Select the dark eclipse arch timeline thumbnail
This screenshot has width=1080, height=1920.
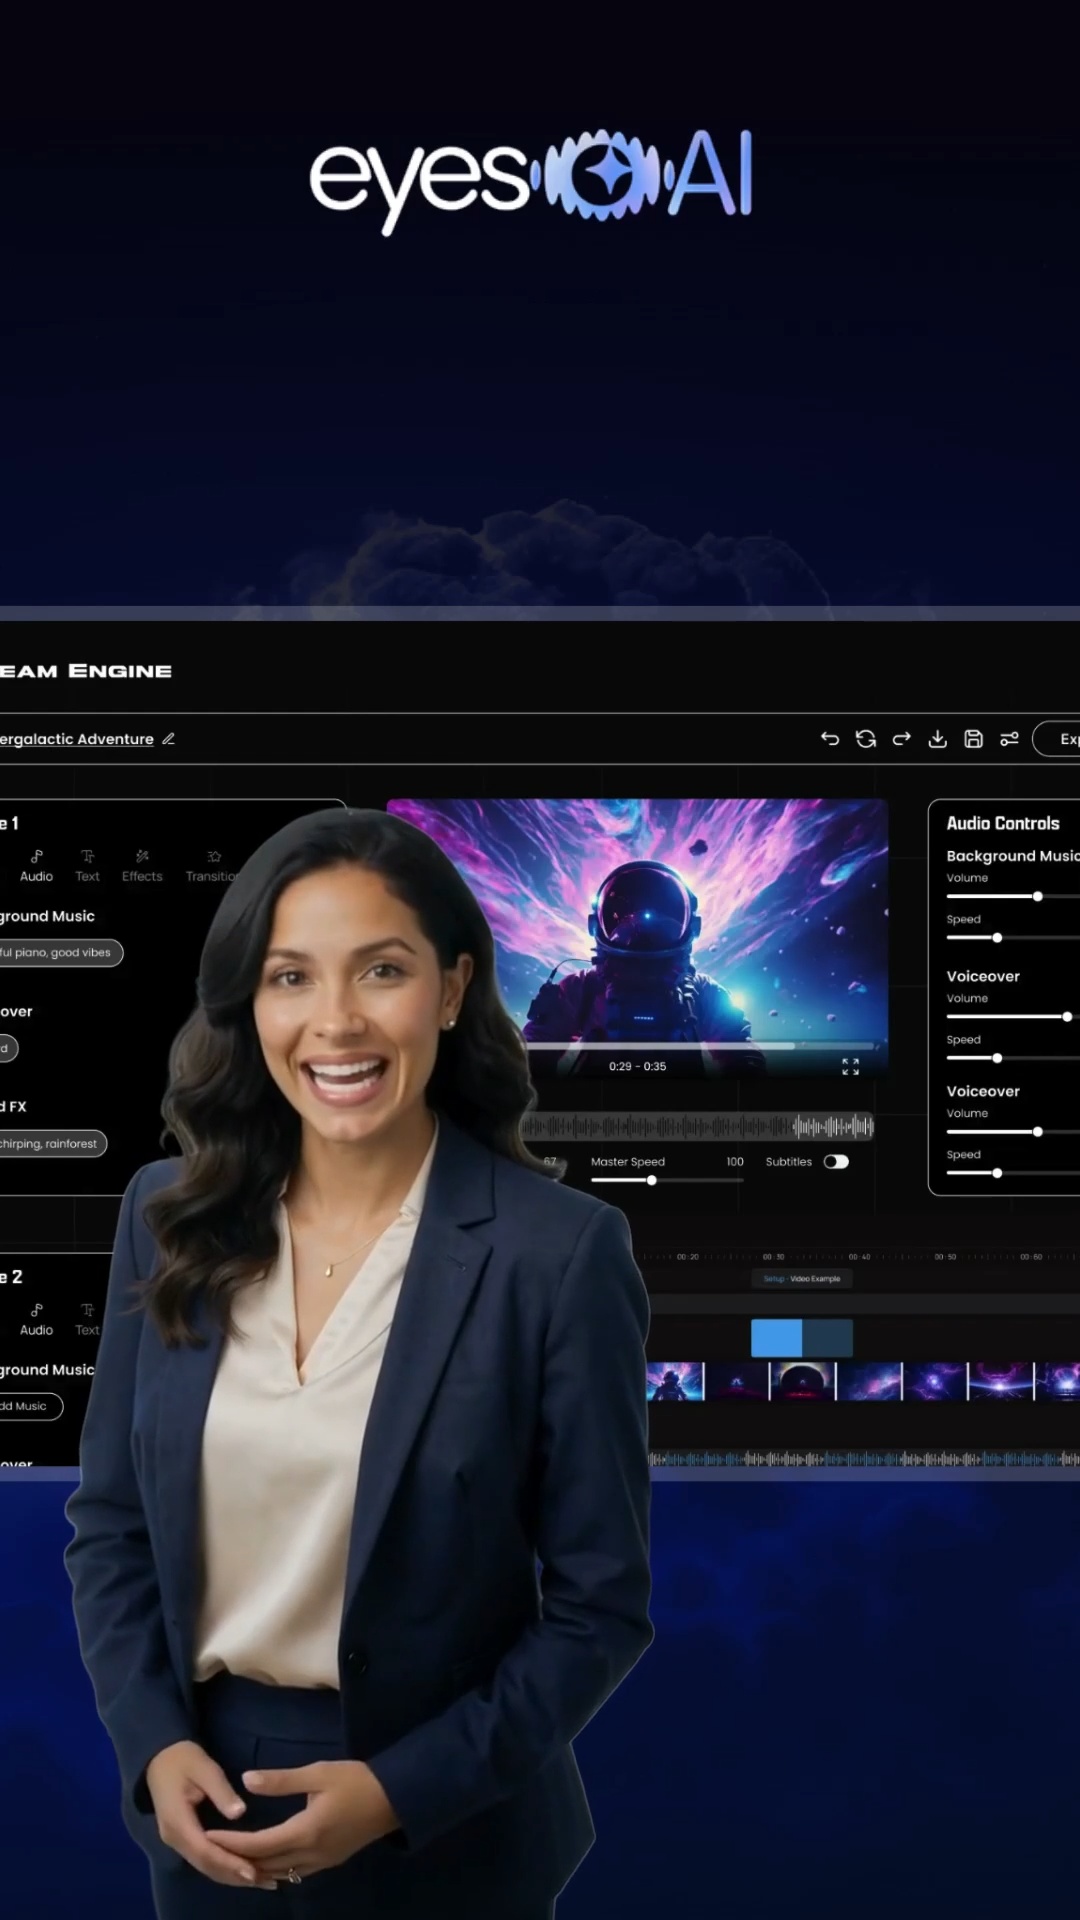click(x=802, y=1381)
